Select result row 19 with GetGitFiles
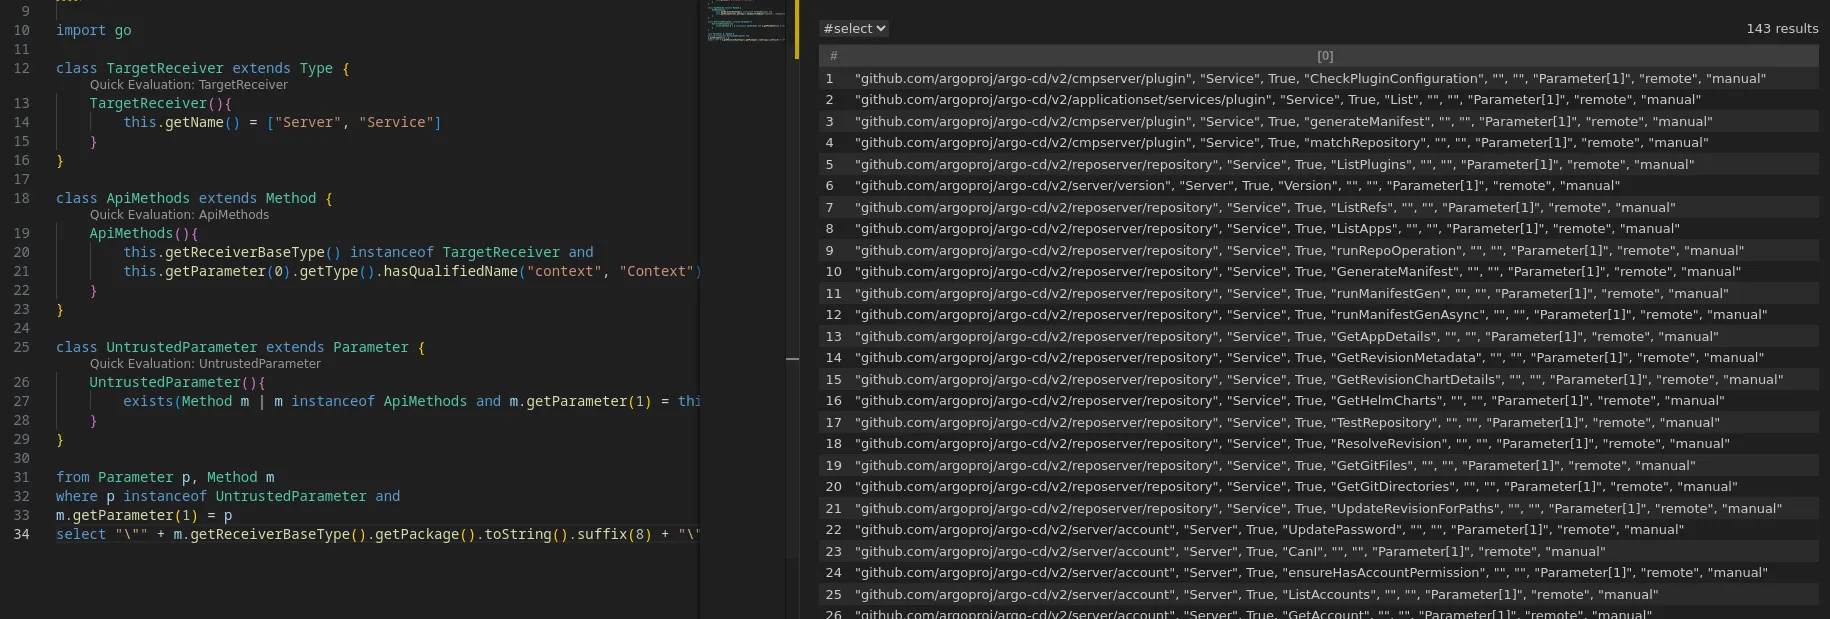The height and width of the screenshot is (619, 1830). 1319,465
